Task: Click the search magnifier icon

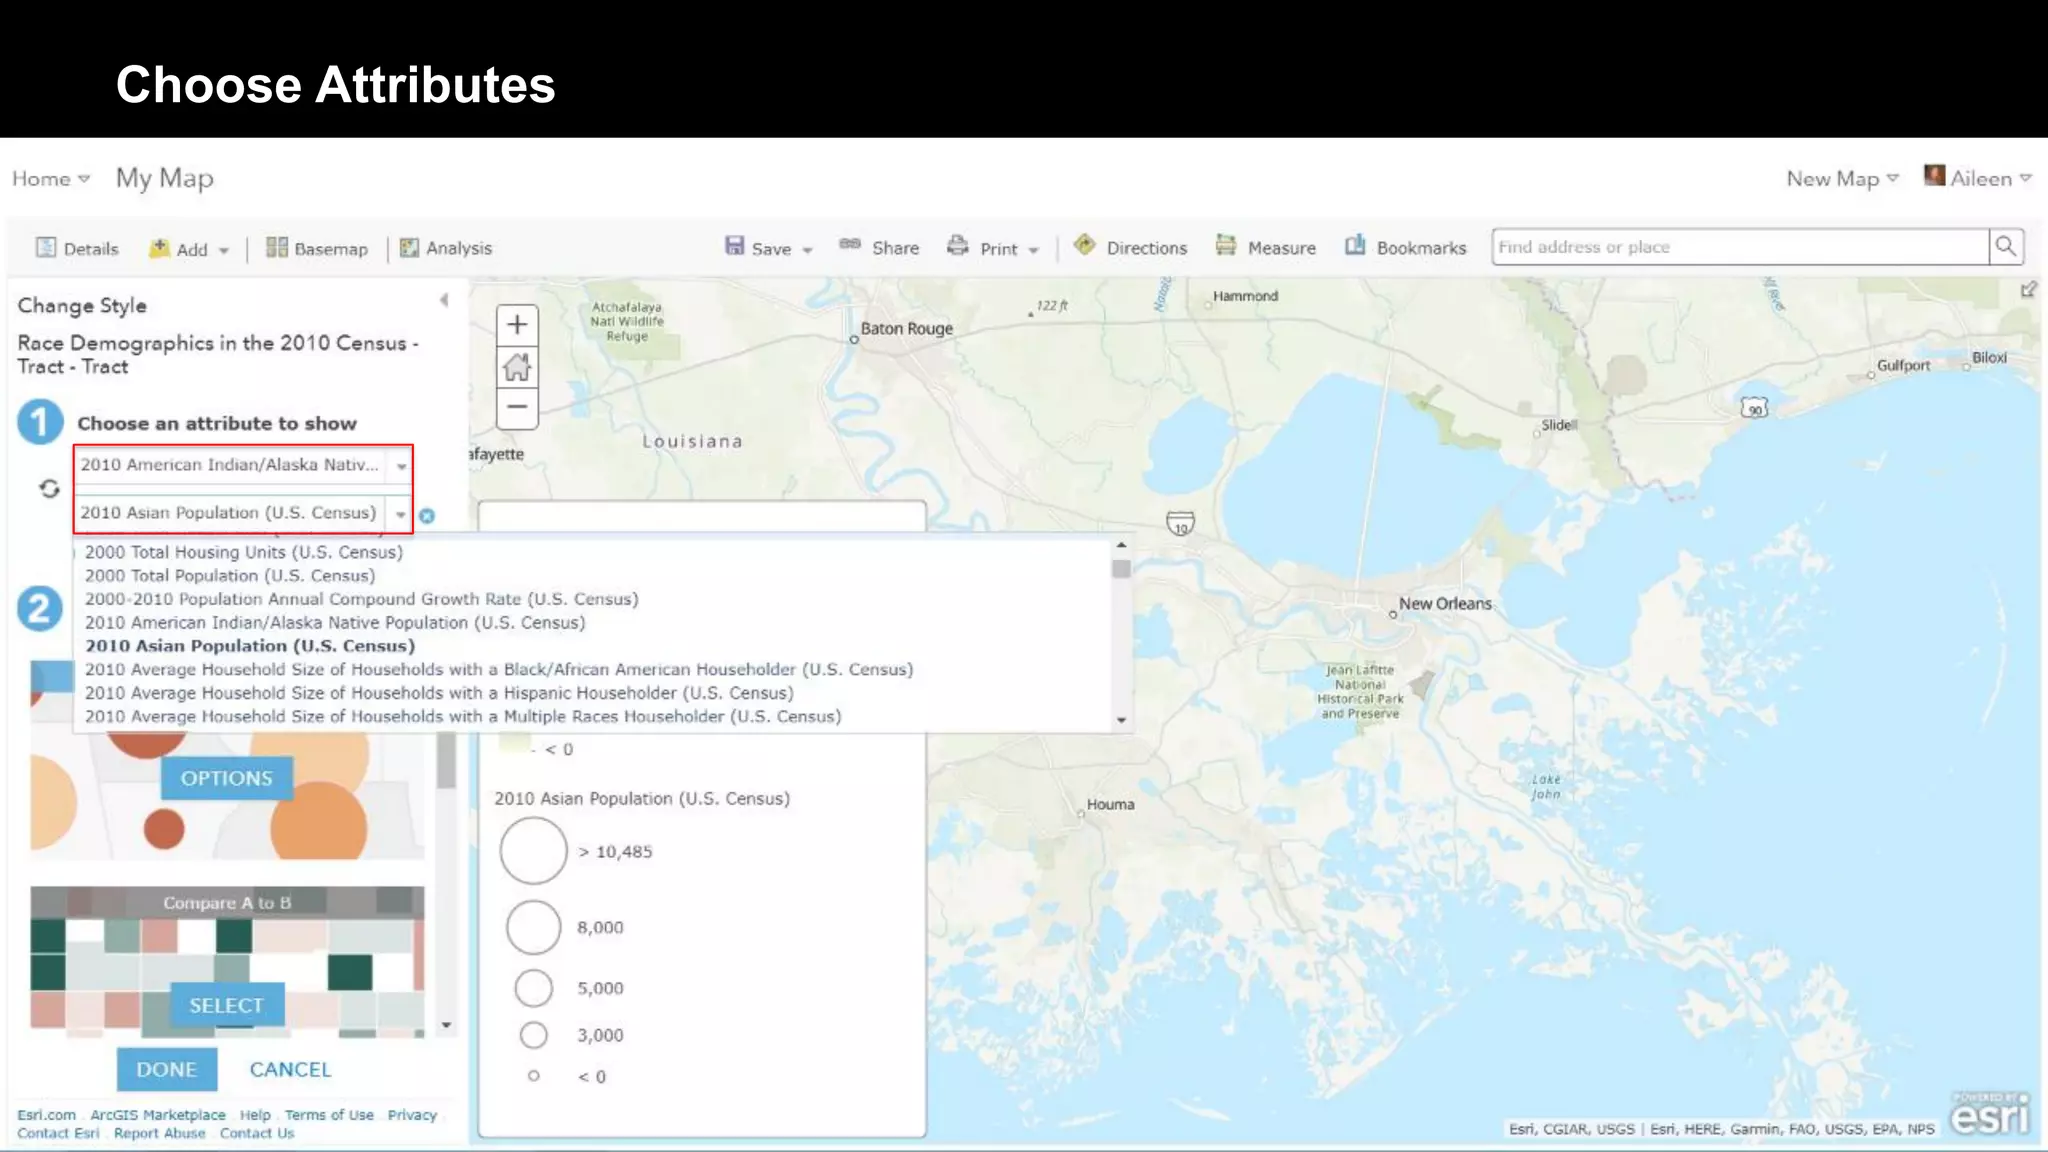Action: (2005, 247)
